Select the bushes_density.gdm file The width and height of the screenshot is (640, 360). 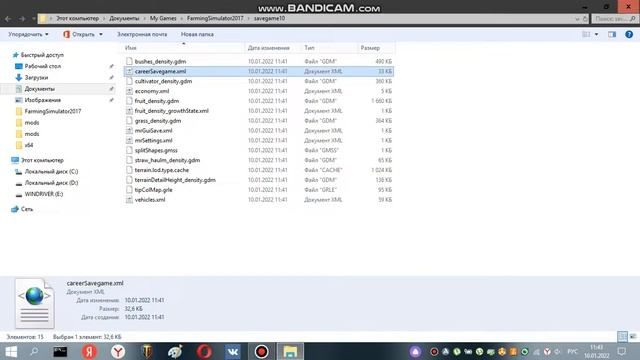click(160, 61)
